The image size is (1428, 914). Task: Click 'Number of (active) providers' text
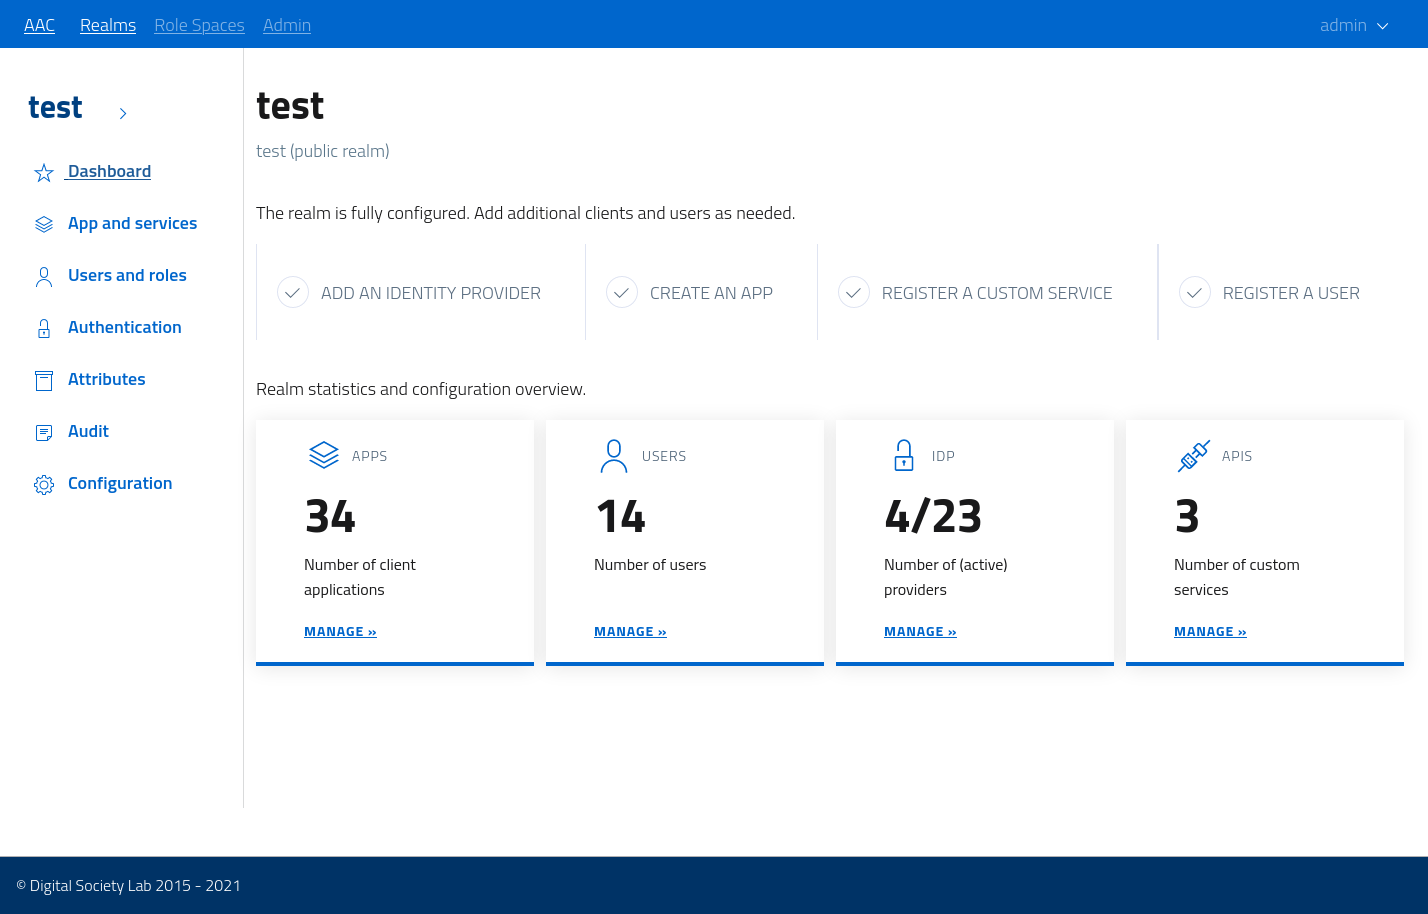(x=946, y=577)
